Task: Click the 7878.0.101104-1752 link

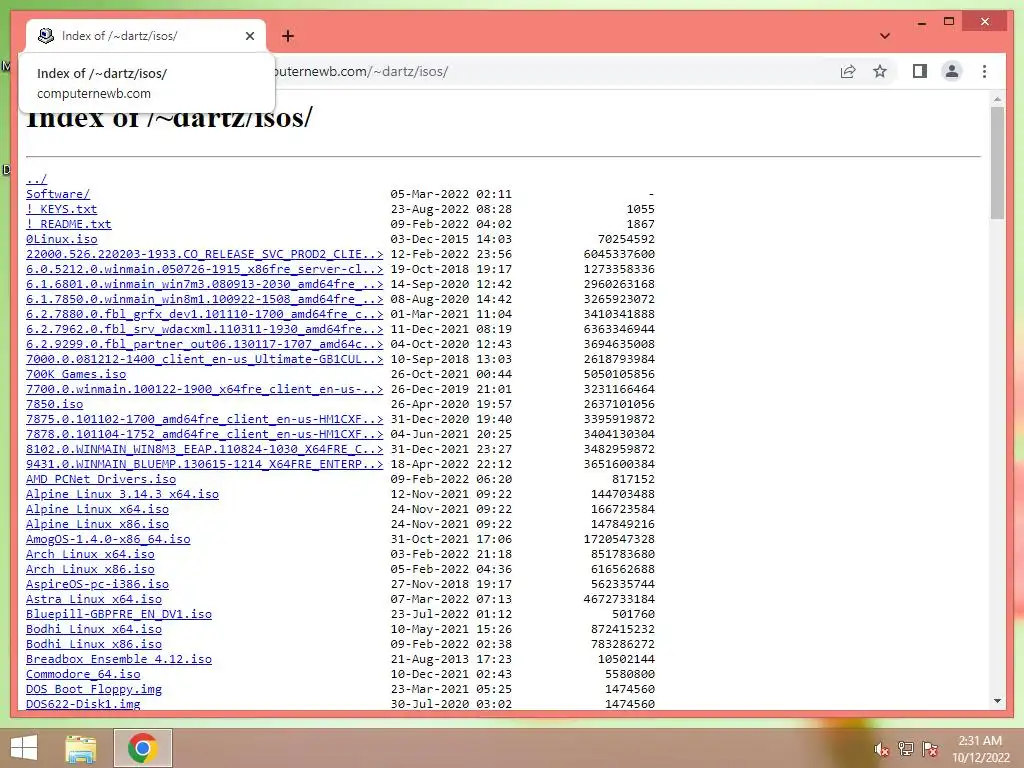Action: tap(204, 434)
